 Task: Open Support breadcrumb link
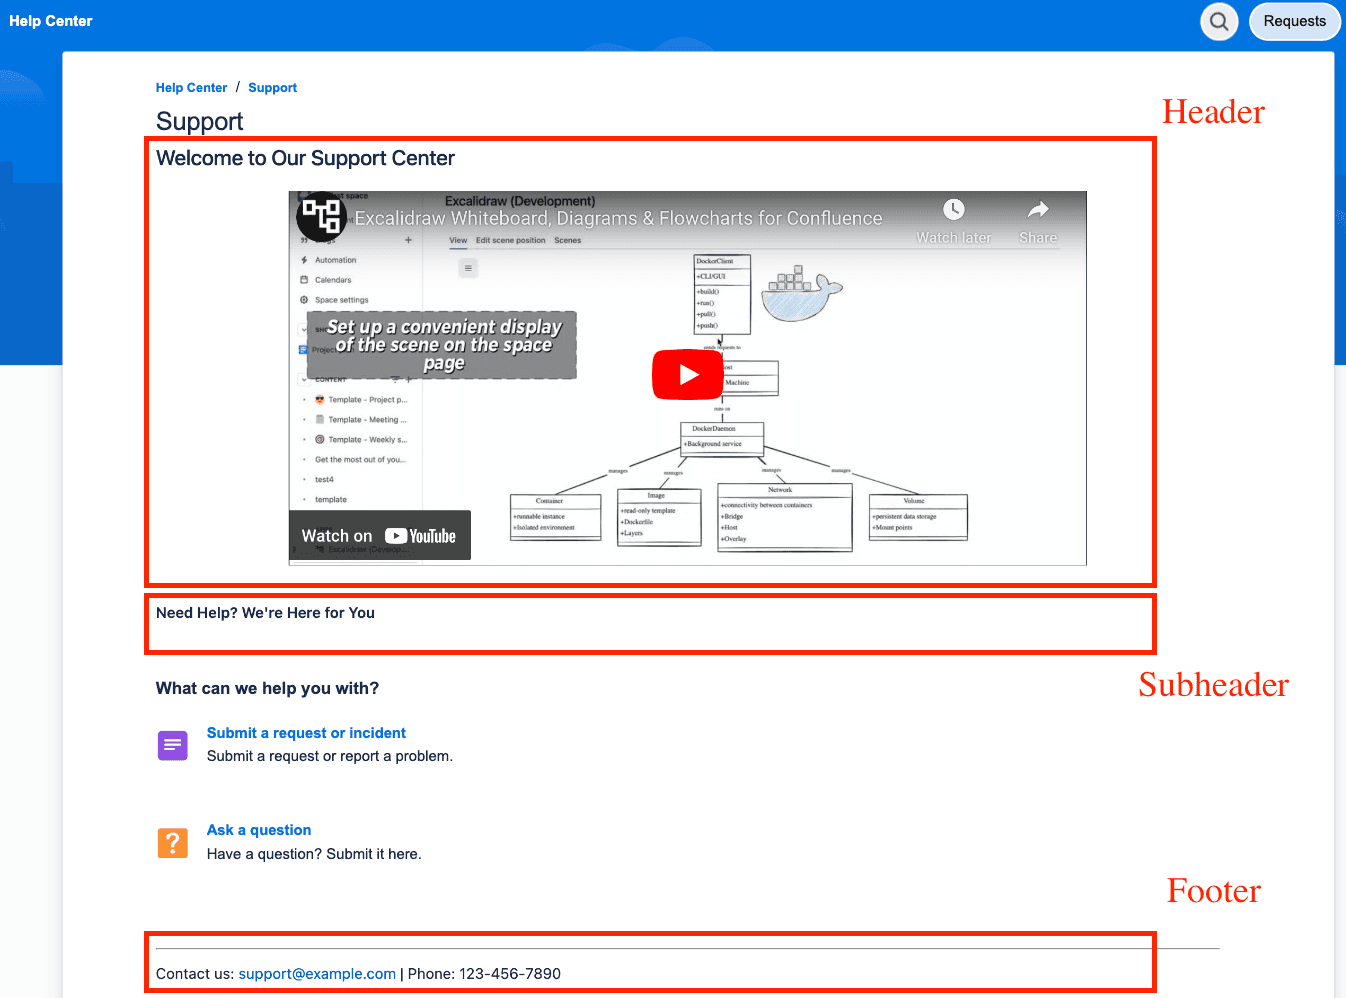coord(272,88)
